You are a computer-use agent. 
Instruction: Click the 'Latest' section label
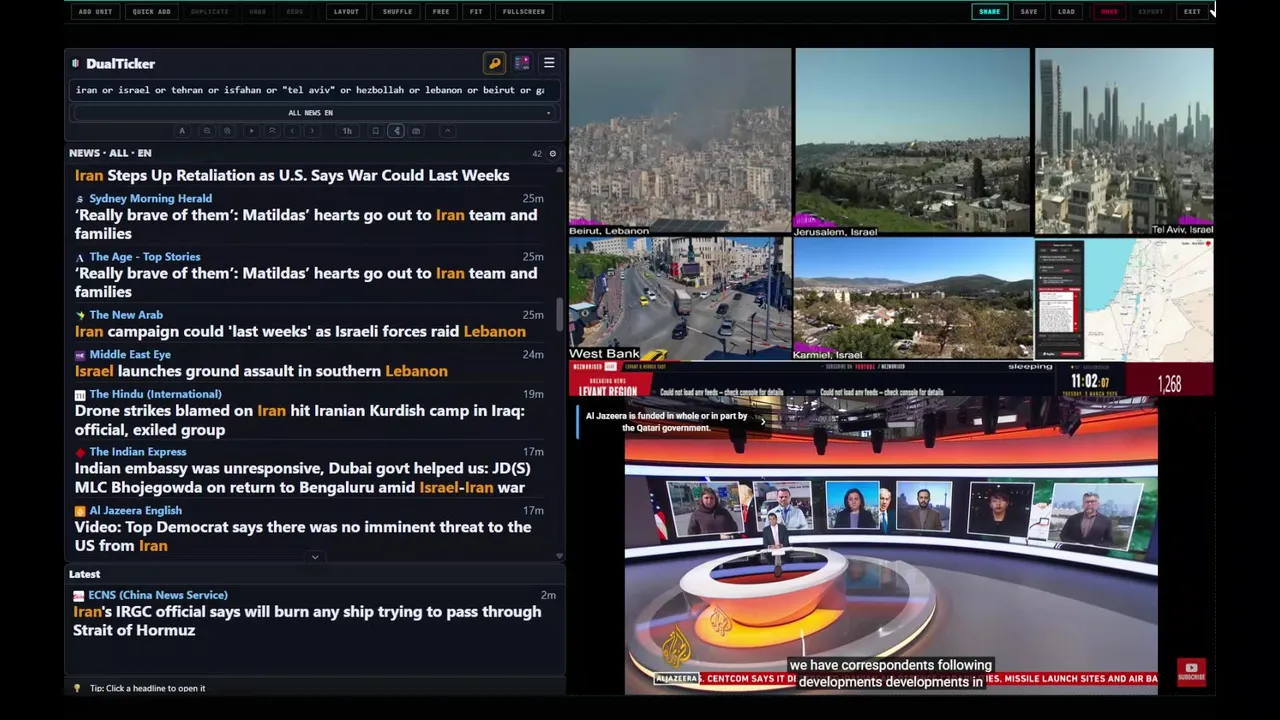pos(84,574)
